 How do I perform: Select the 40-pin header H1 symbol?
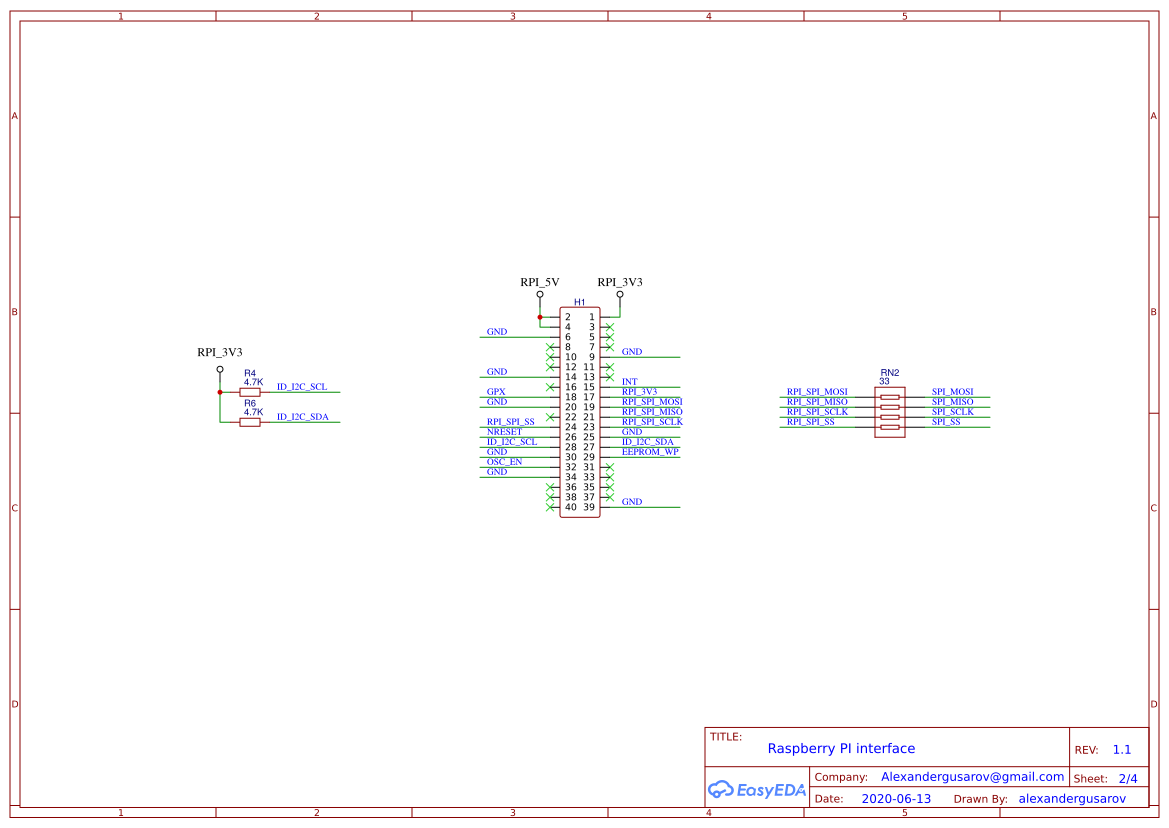(x=580, y=410)
